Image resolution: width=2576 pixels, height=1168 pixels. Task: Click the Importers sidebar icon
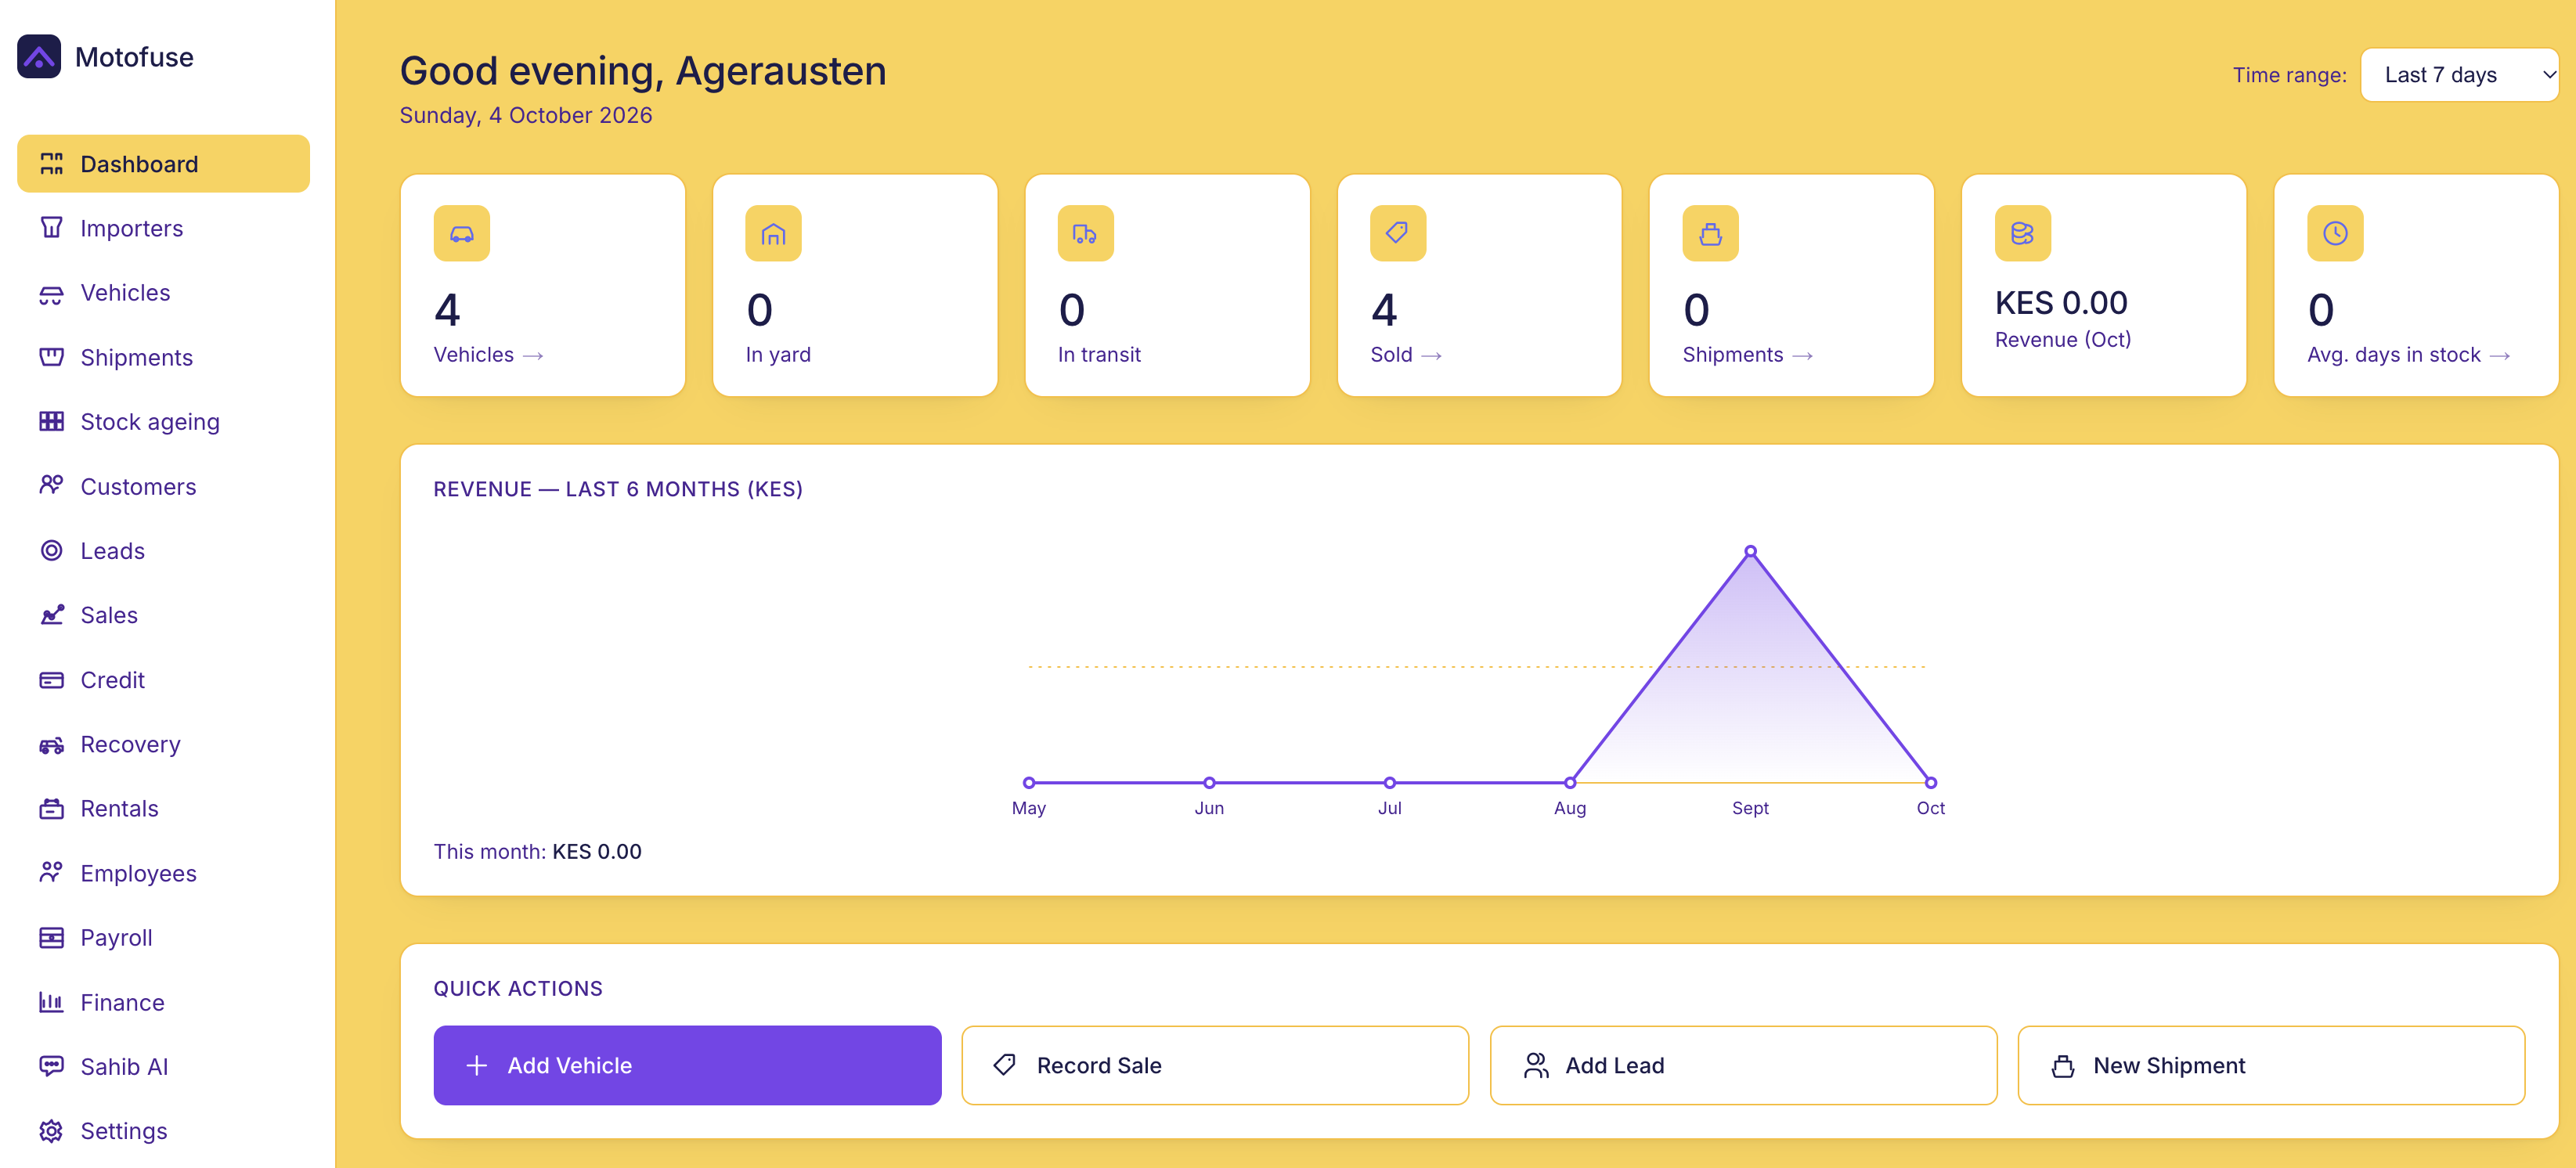[x=51, y=228]
